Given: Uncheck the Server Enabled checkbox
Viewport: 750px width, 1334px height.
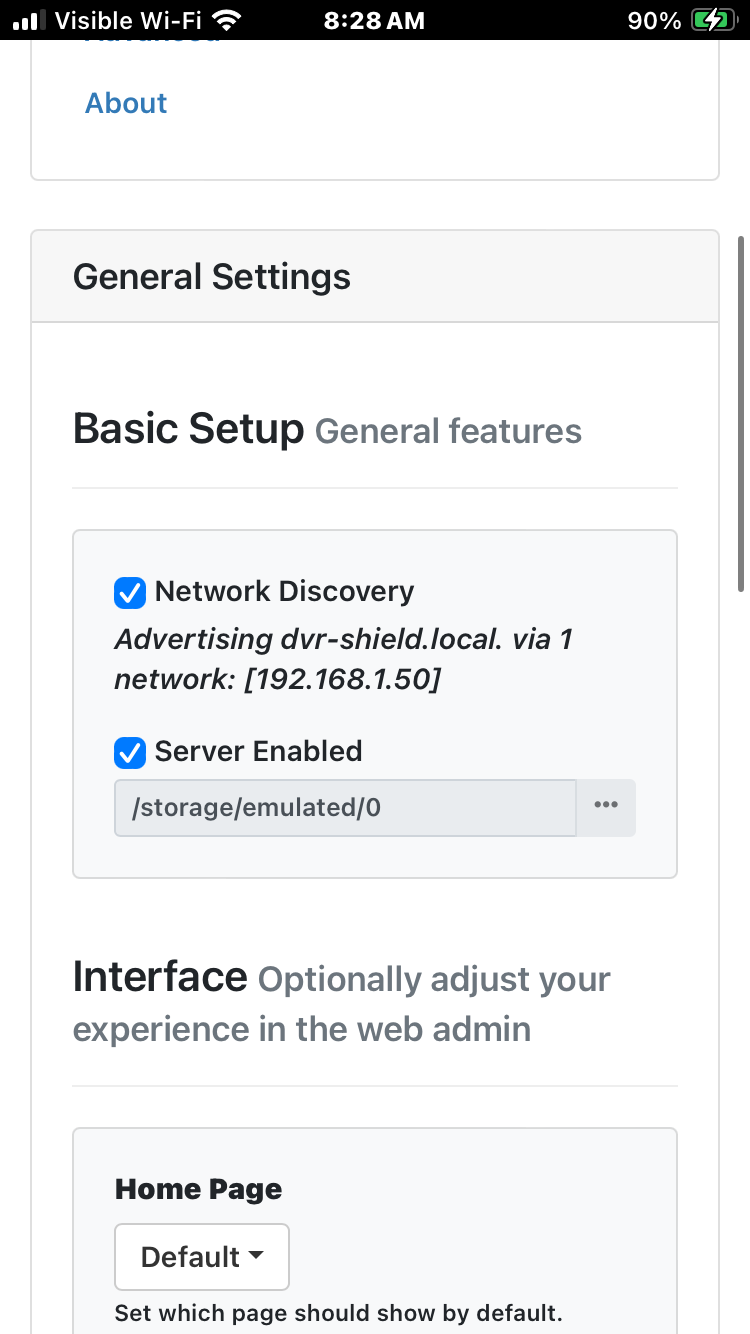Looking at the screenshot, I should 130,752.
